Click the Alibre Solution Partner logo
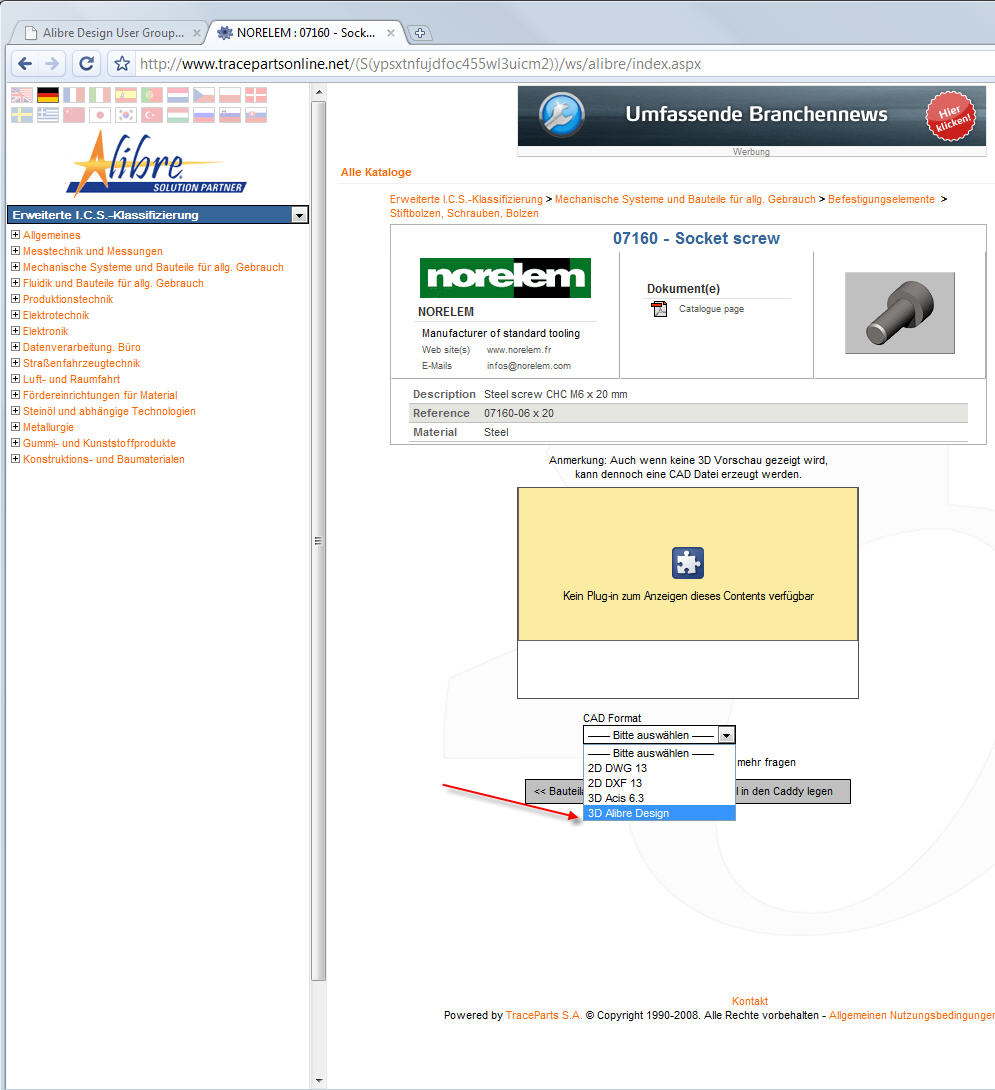 coord(156,164)
